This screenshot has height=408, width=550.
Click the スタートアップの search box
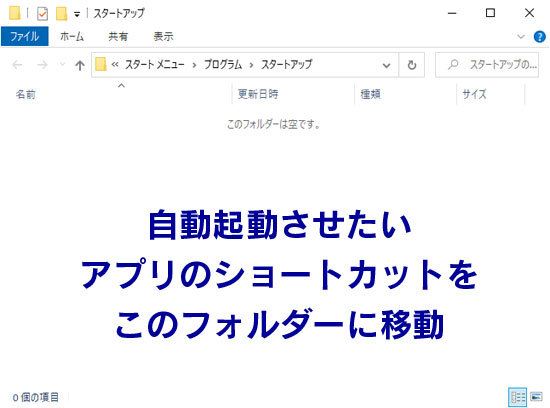487,65
